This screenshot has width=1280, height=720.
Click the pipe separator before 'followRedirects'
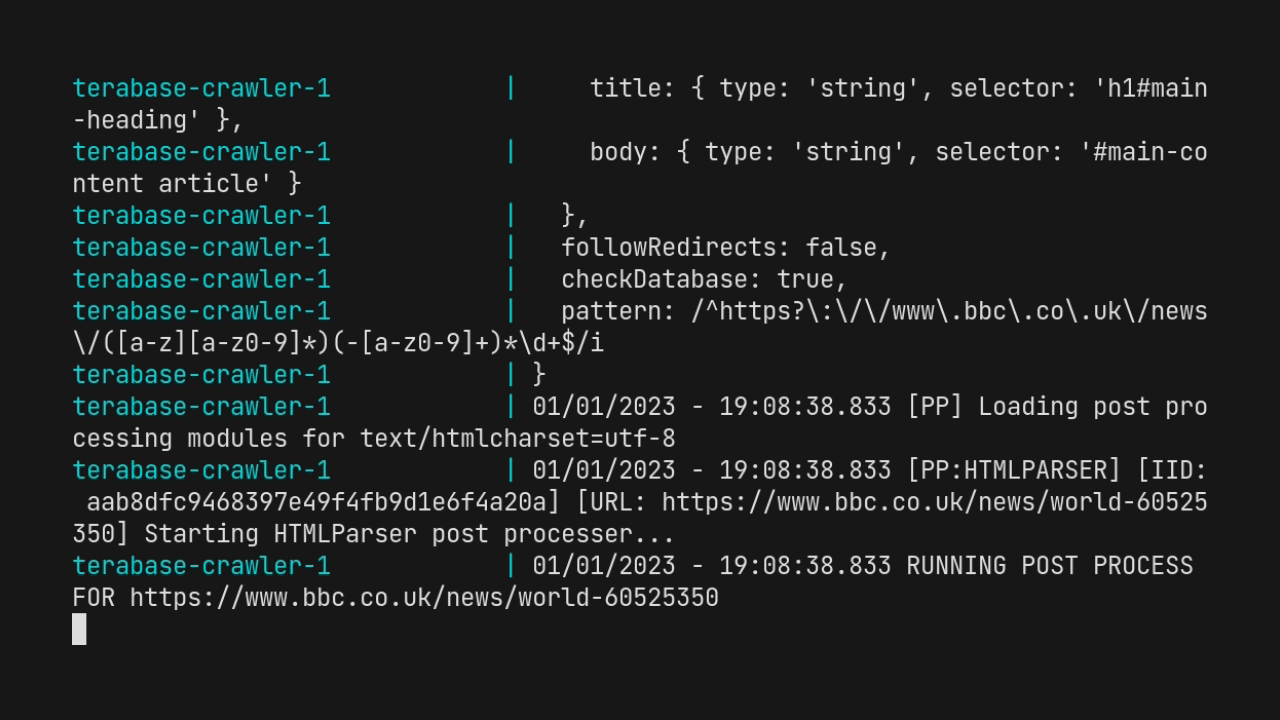(x=511, y=247)
